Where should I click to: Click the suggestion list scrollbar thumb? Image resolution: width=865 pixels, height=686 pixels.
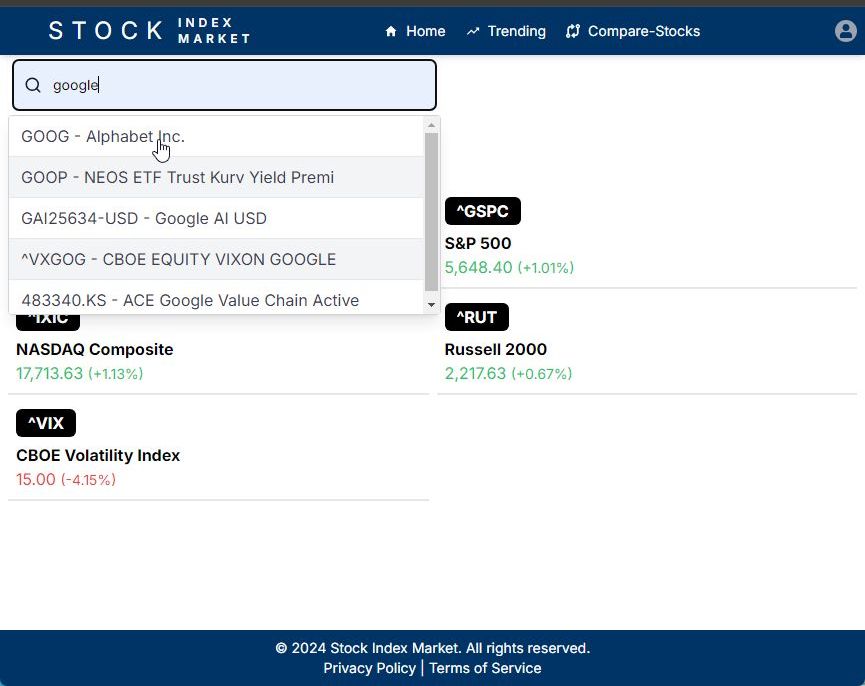tap(431, 212)
